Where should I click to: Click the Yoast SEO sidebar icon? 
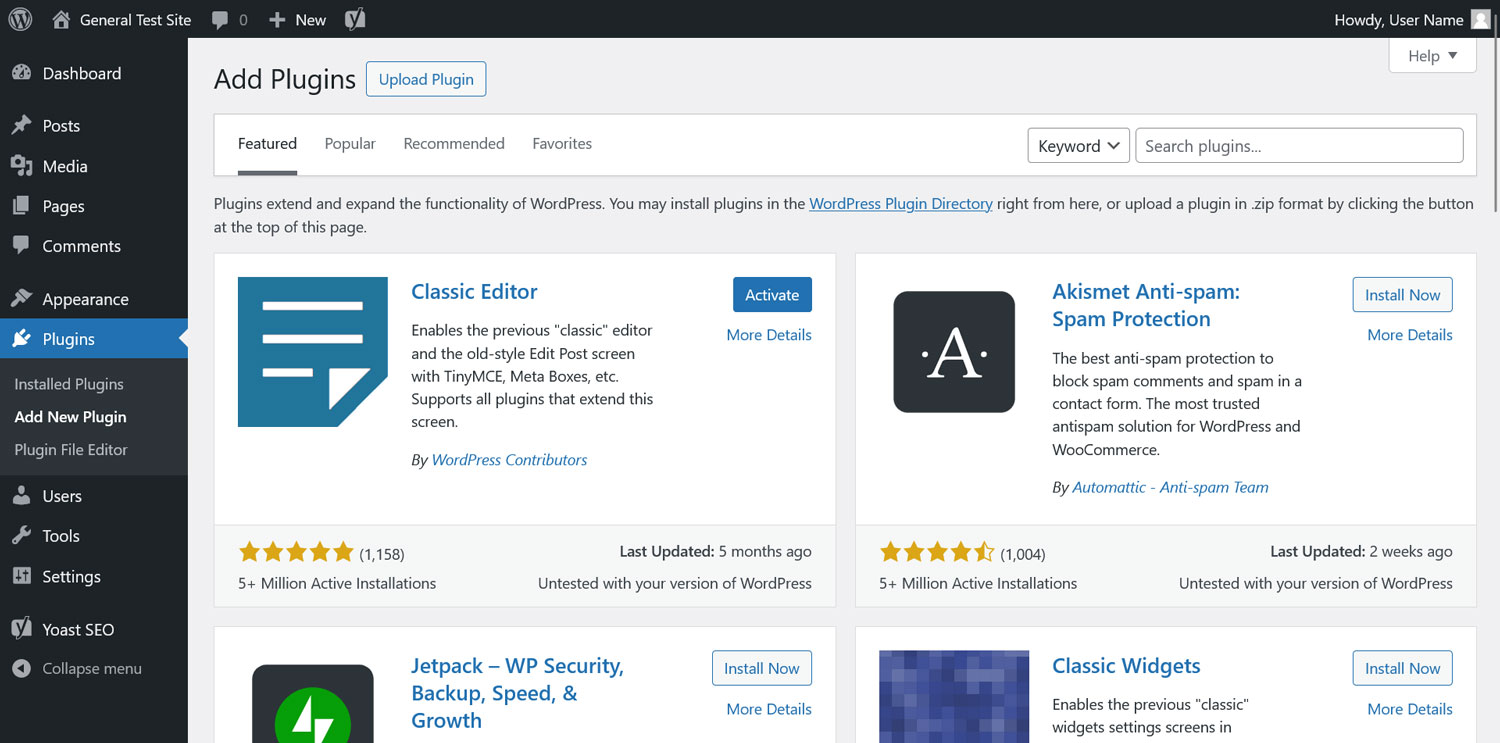[21, 628]
